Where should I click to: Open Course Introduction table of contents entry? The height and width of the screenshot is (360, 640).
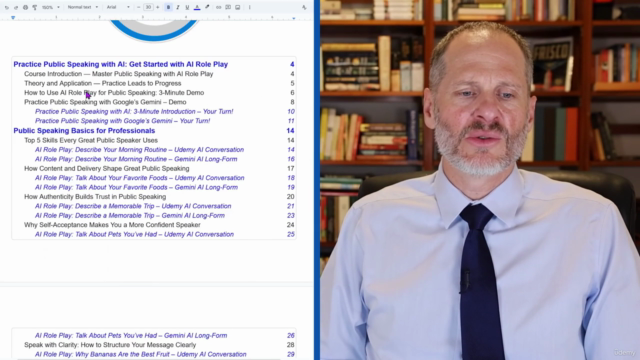pyautogui.click(x=118, y=74)
